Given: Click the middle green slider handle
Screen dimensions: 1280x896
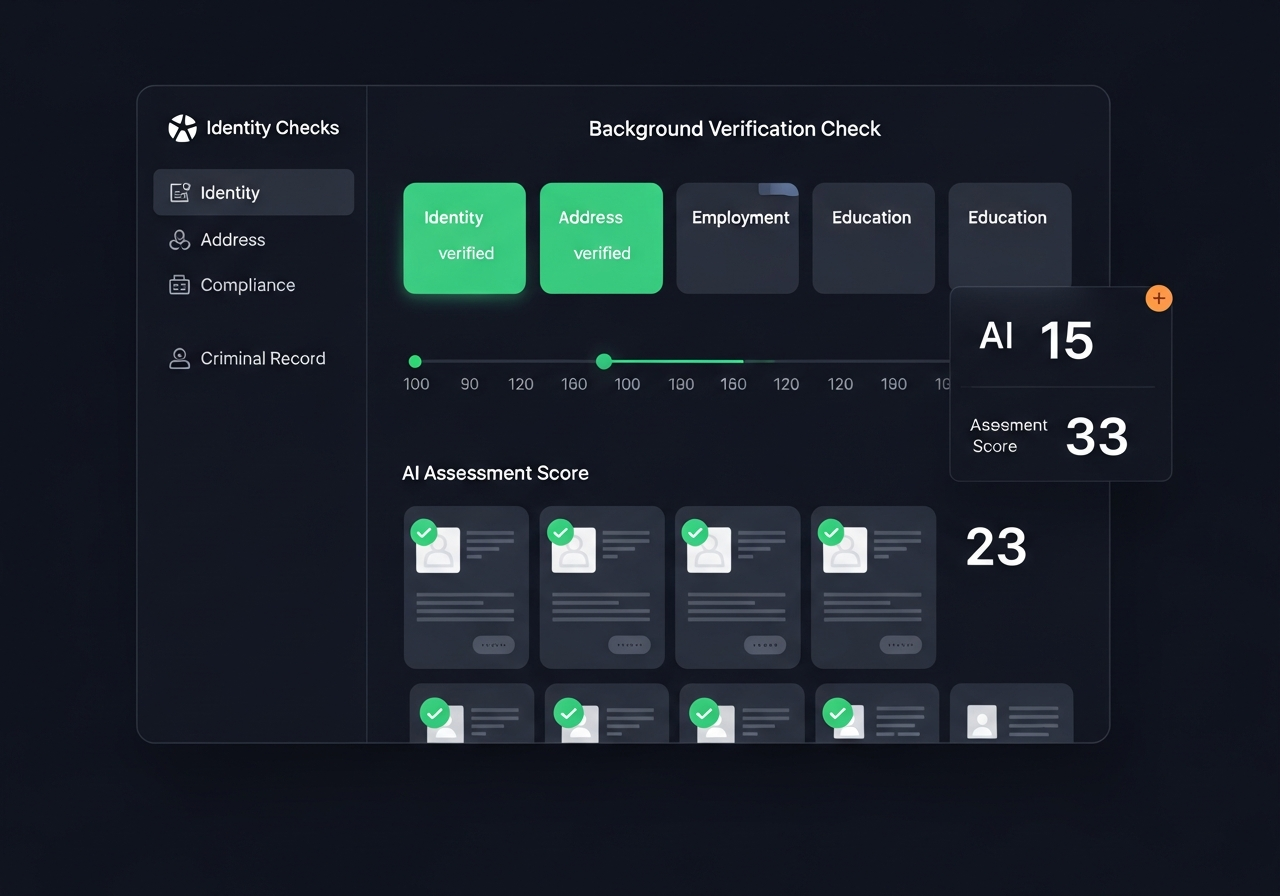Looking at the screenshot, I should click(604, 361).
